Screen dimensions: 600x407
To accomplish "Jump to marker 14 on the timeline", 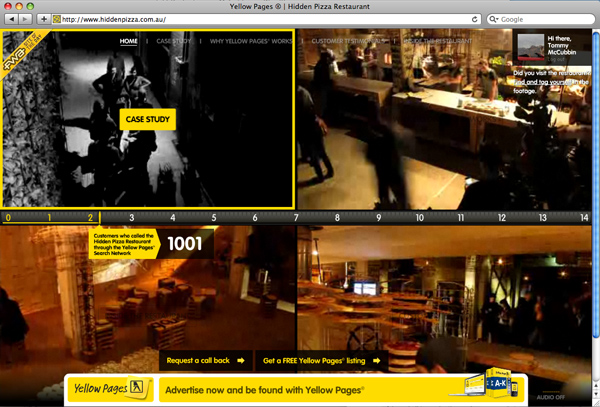I will [584, 218].
